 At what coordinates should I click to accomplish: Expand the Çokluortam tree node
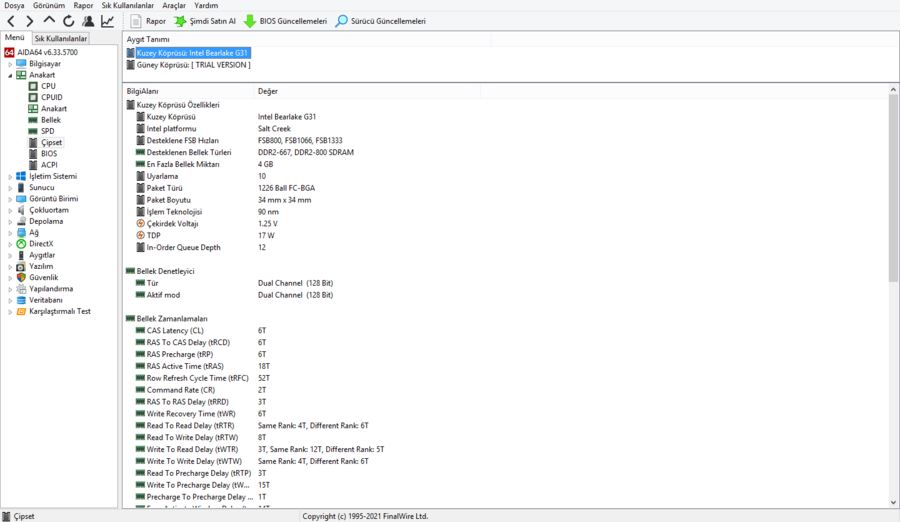[10, 210]
